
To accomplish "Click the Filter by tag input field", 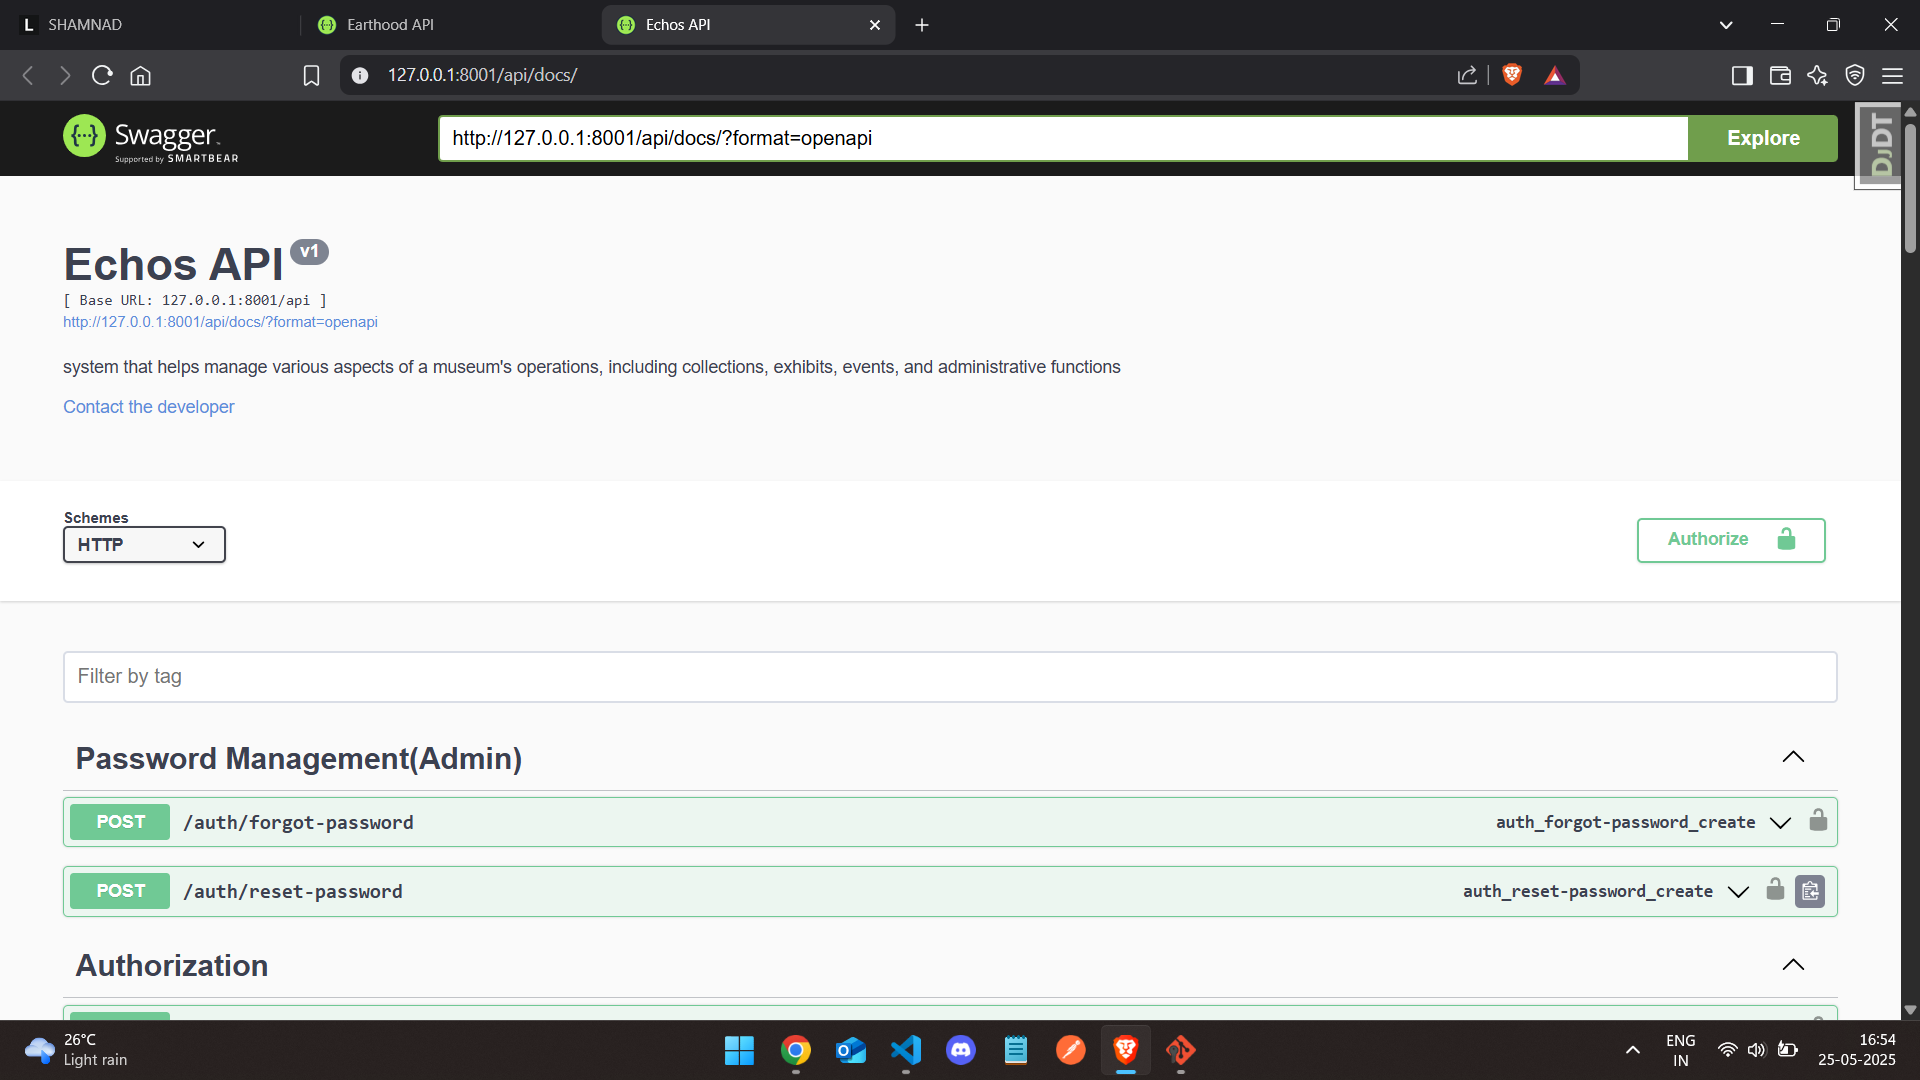I will [949, 677].
